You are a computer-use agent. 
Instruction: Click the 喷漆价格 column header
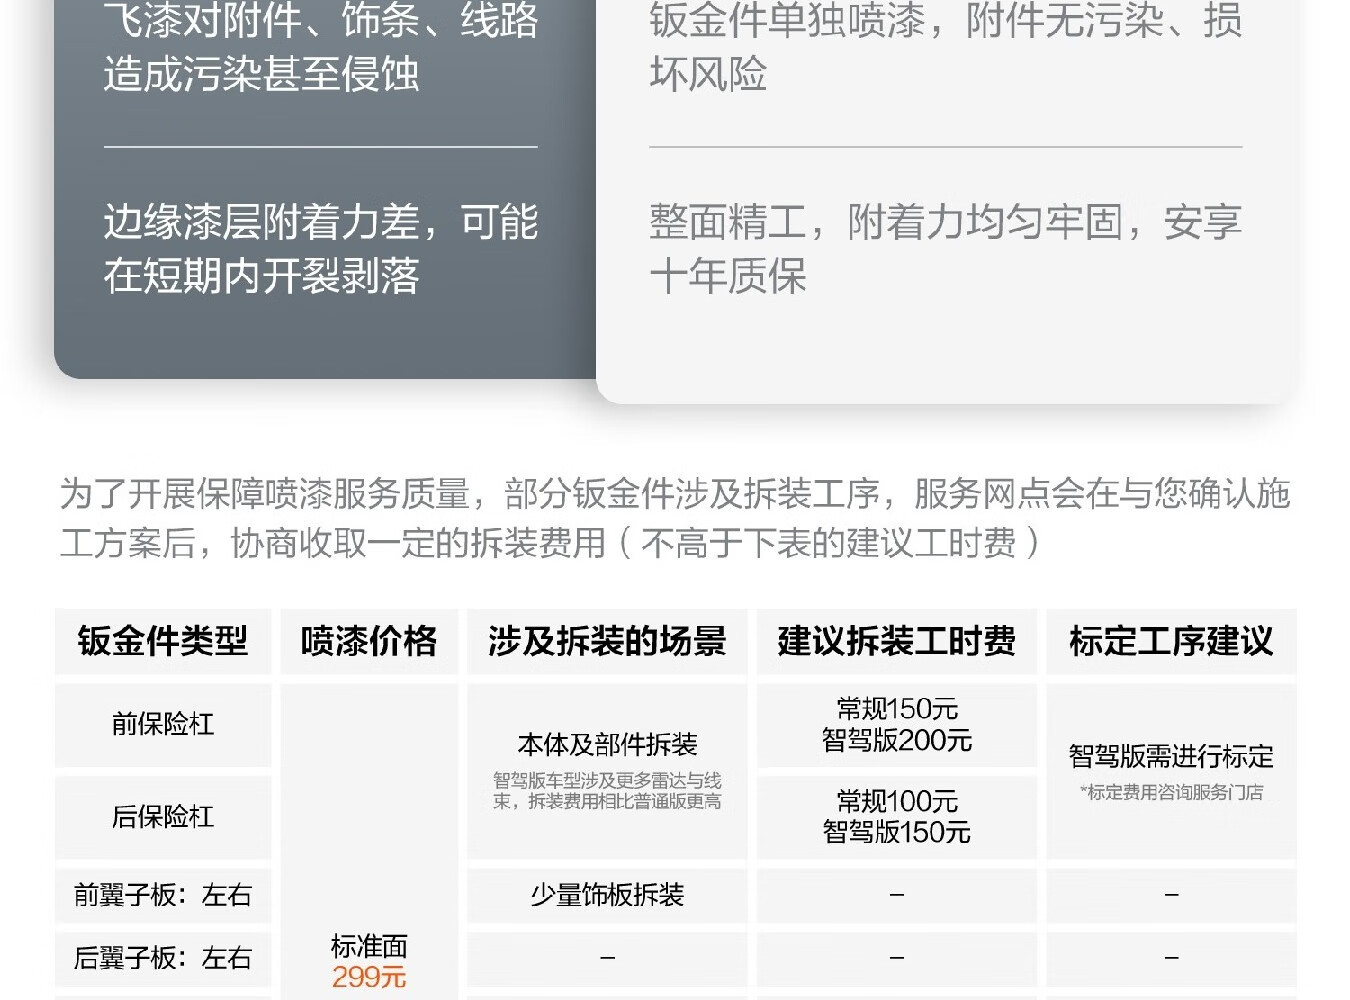point(369,641)
